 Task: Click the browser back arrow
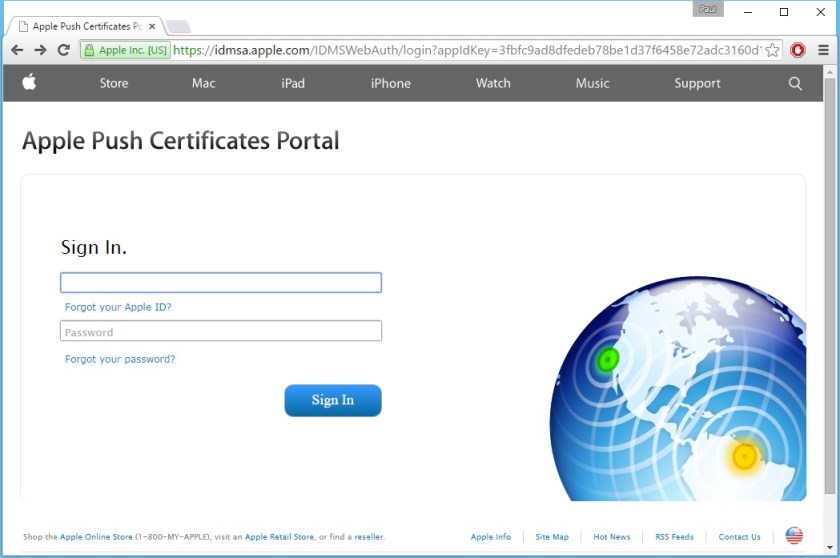tap(17, 50)
